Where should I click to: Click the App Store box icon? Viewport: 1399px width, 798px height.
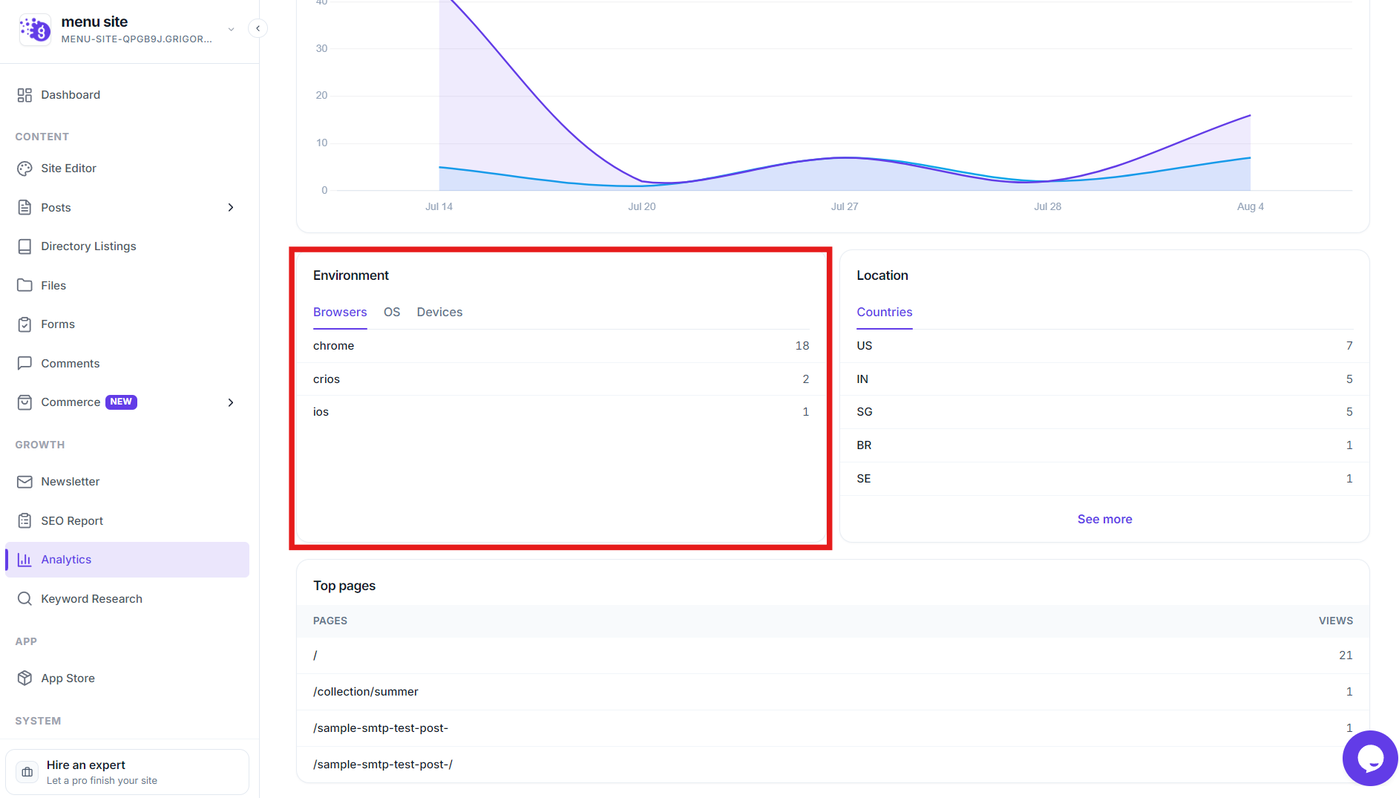coord(25,678)
